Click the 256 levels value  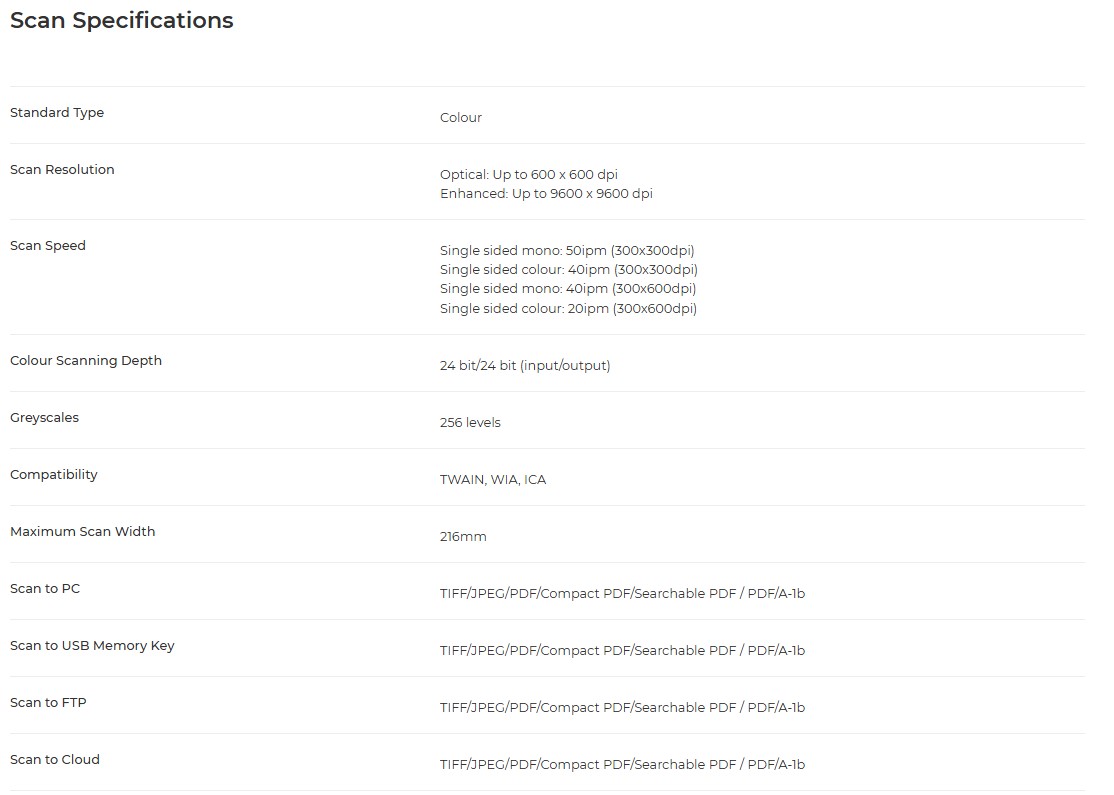pos(470,422)
